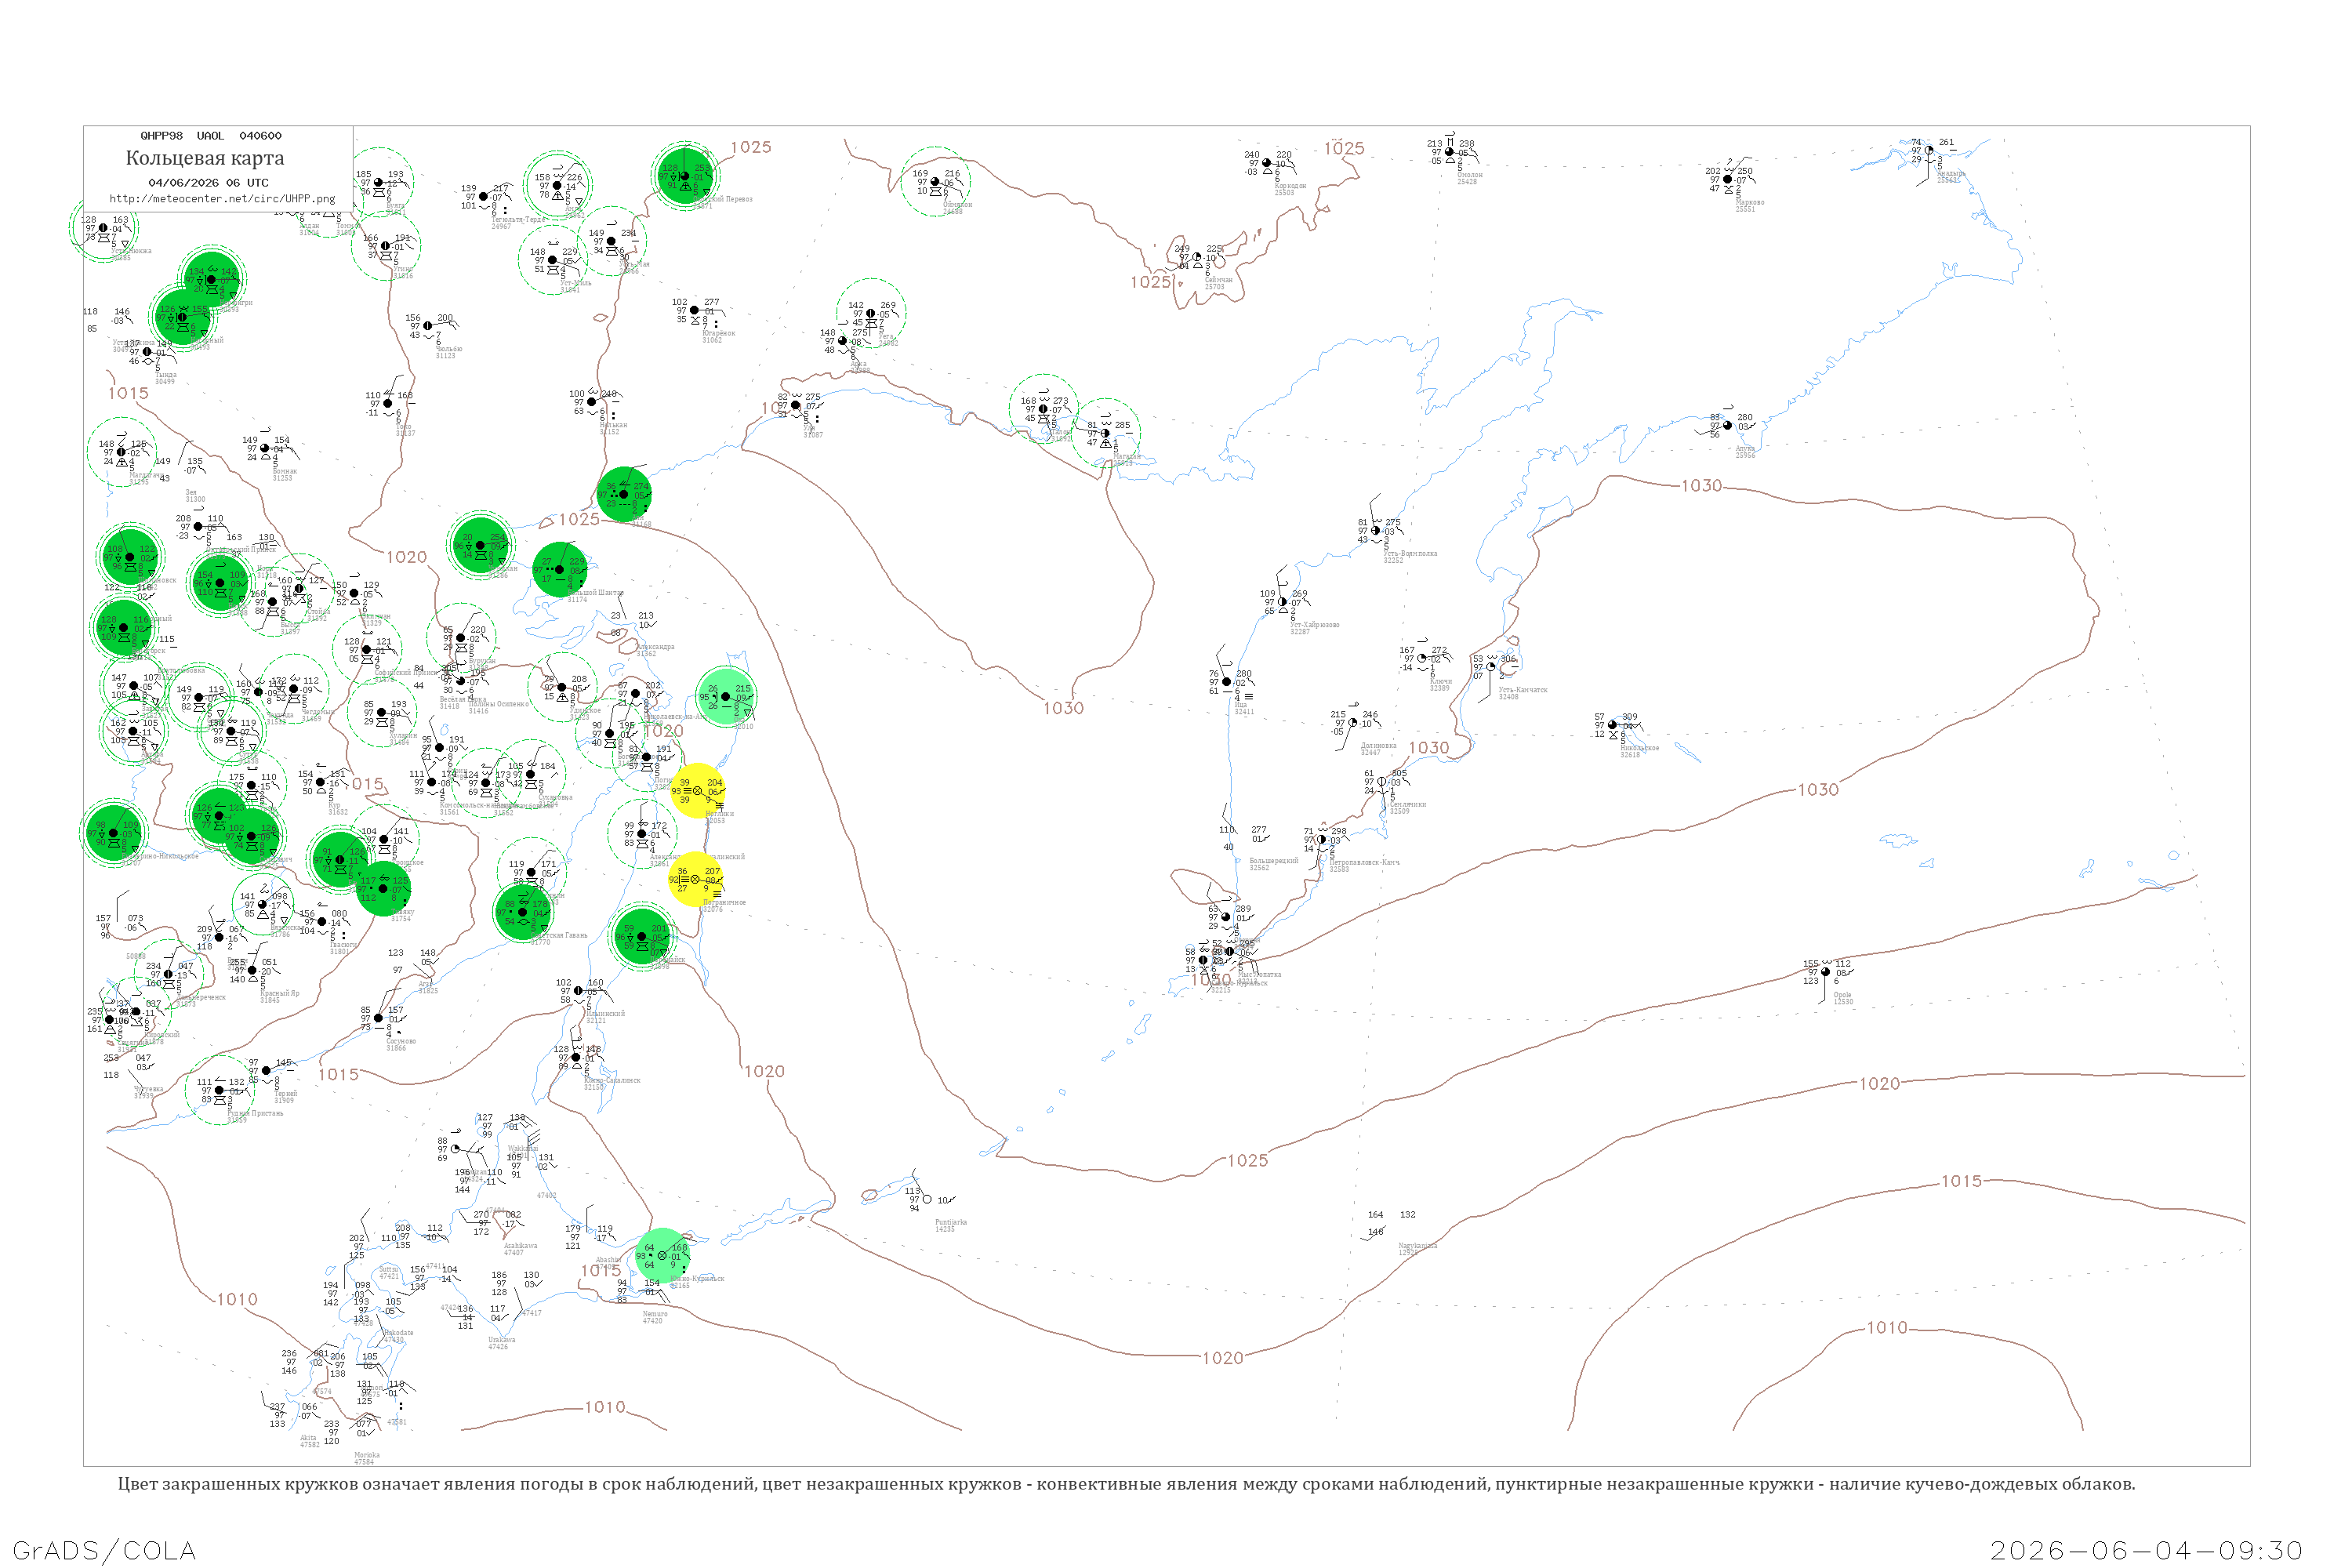Screen dimensions: 2352x1568
Task: Select the 'Тегюльтя-Терде' station name label
Action: click(519, 219)
